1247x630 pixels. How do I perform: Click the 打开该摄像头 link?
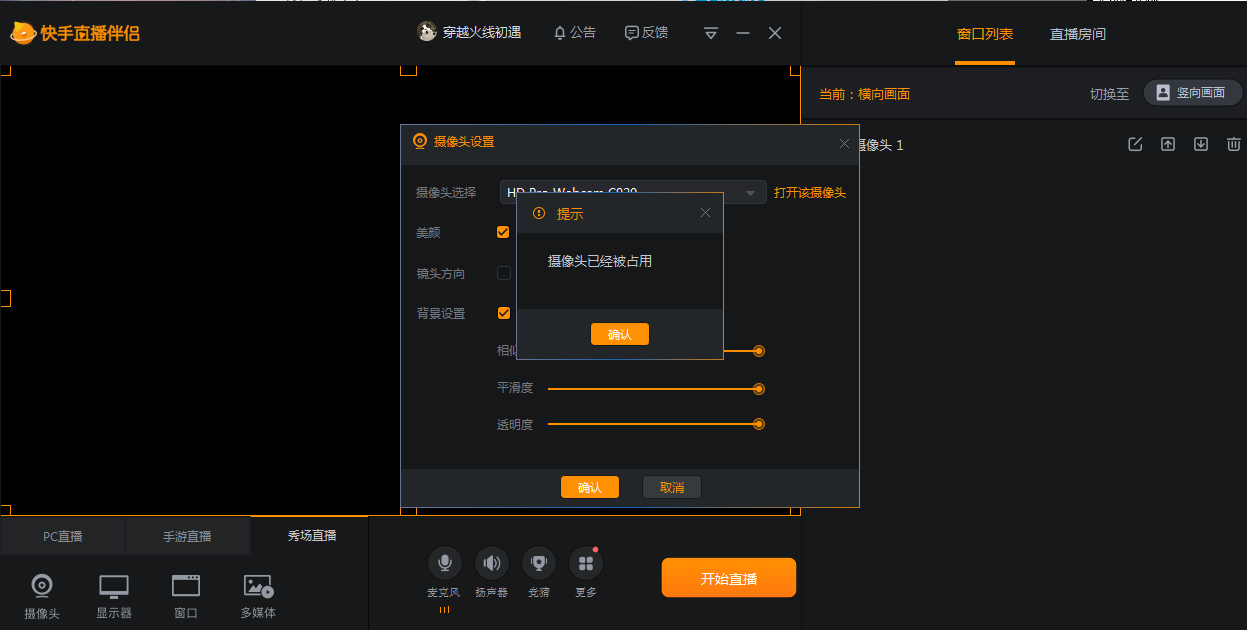tap(810, 193)
